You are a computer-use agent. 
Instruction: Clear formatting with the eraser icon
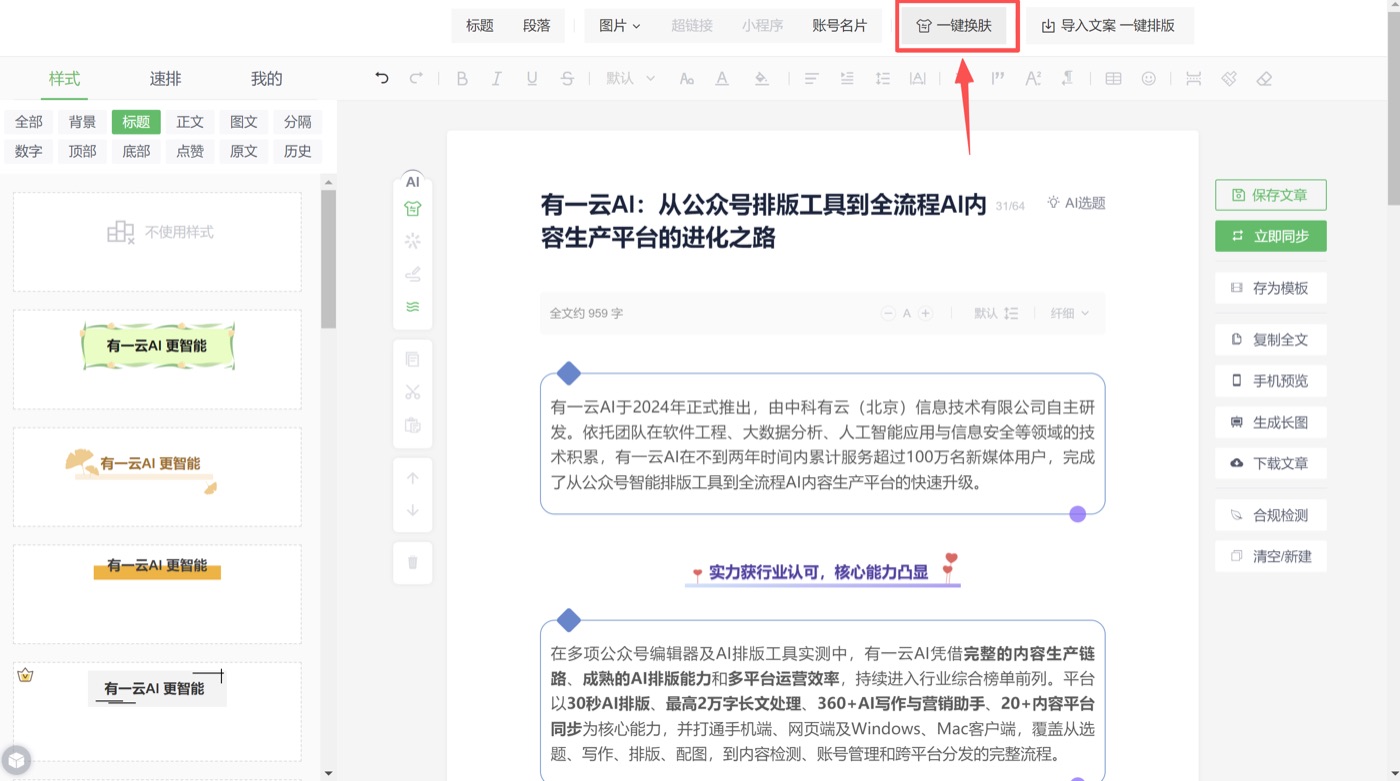pyautogui.click(x=1264, y=78)
